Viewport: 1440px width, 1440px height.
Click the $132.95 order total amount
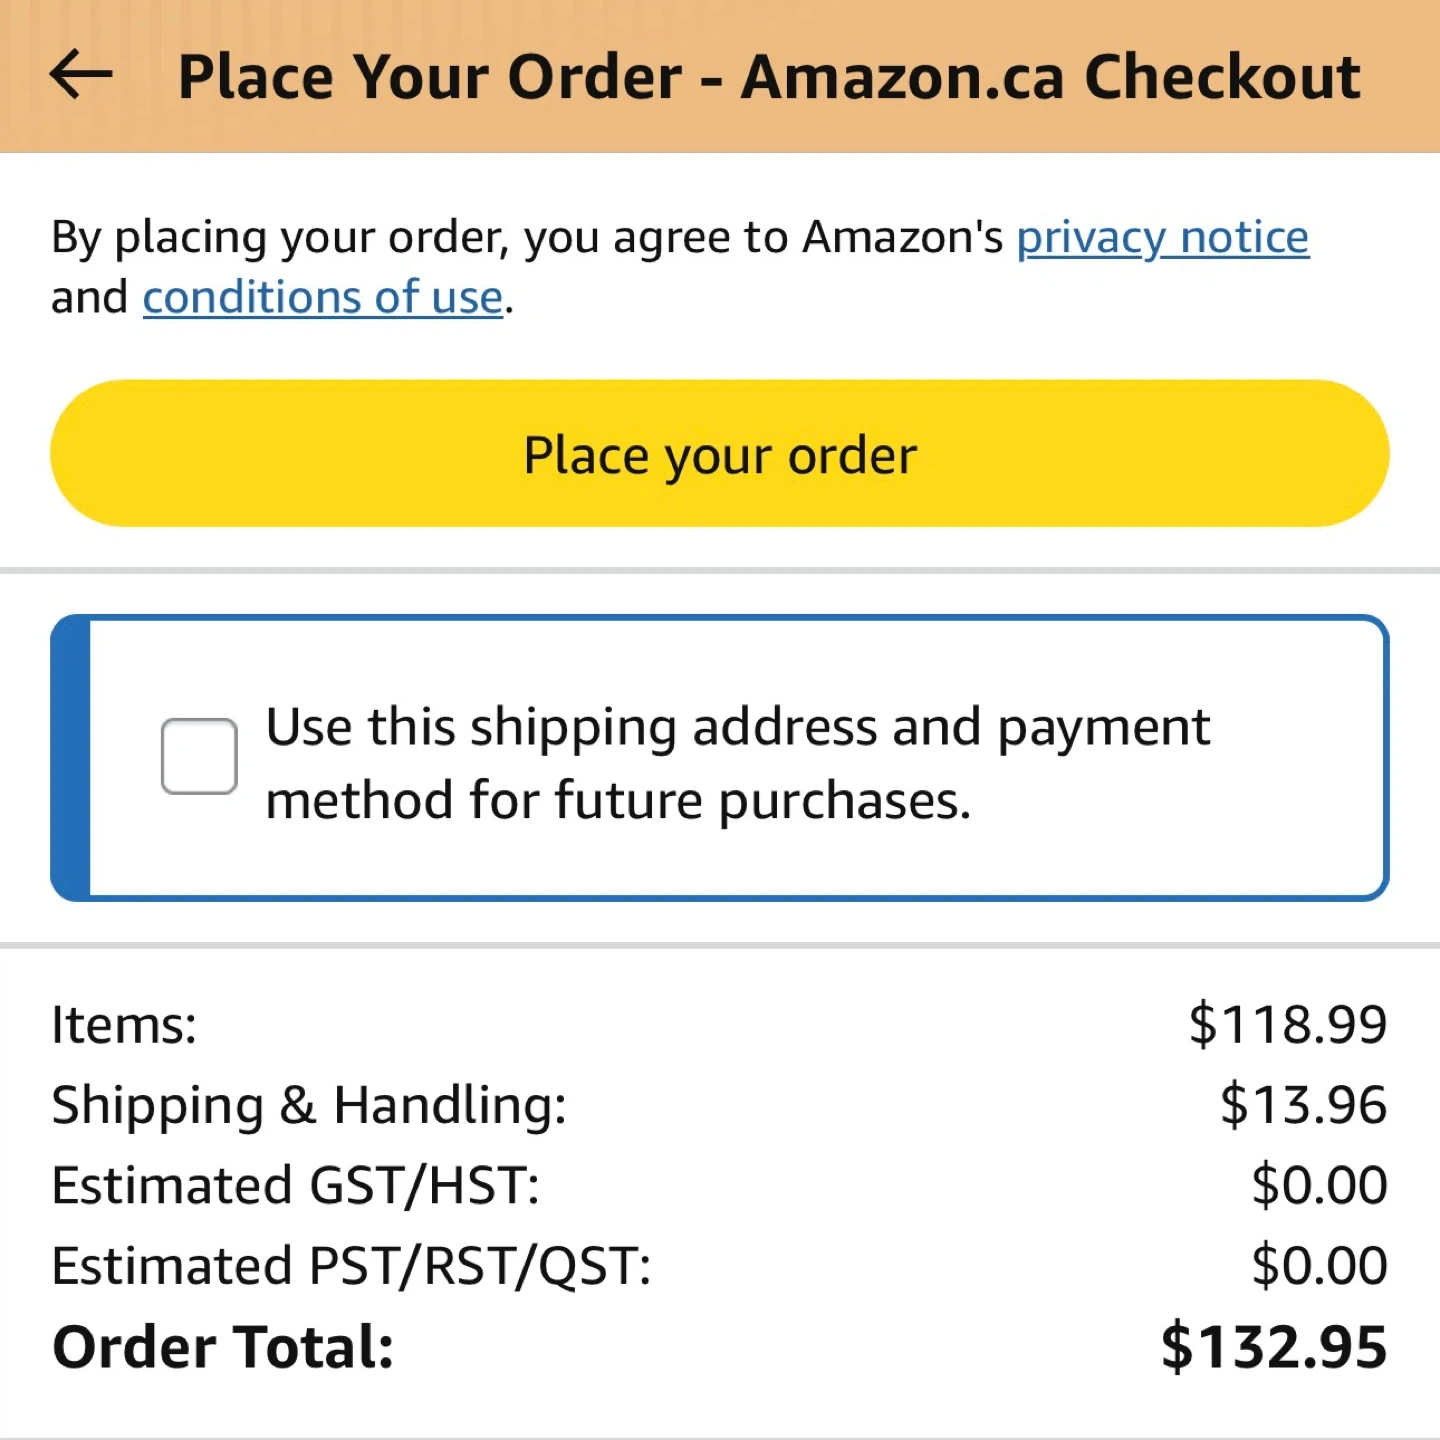[x=1274, y=1347]
